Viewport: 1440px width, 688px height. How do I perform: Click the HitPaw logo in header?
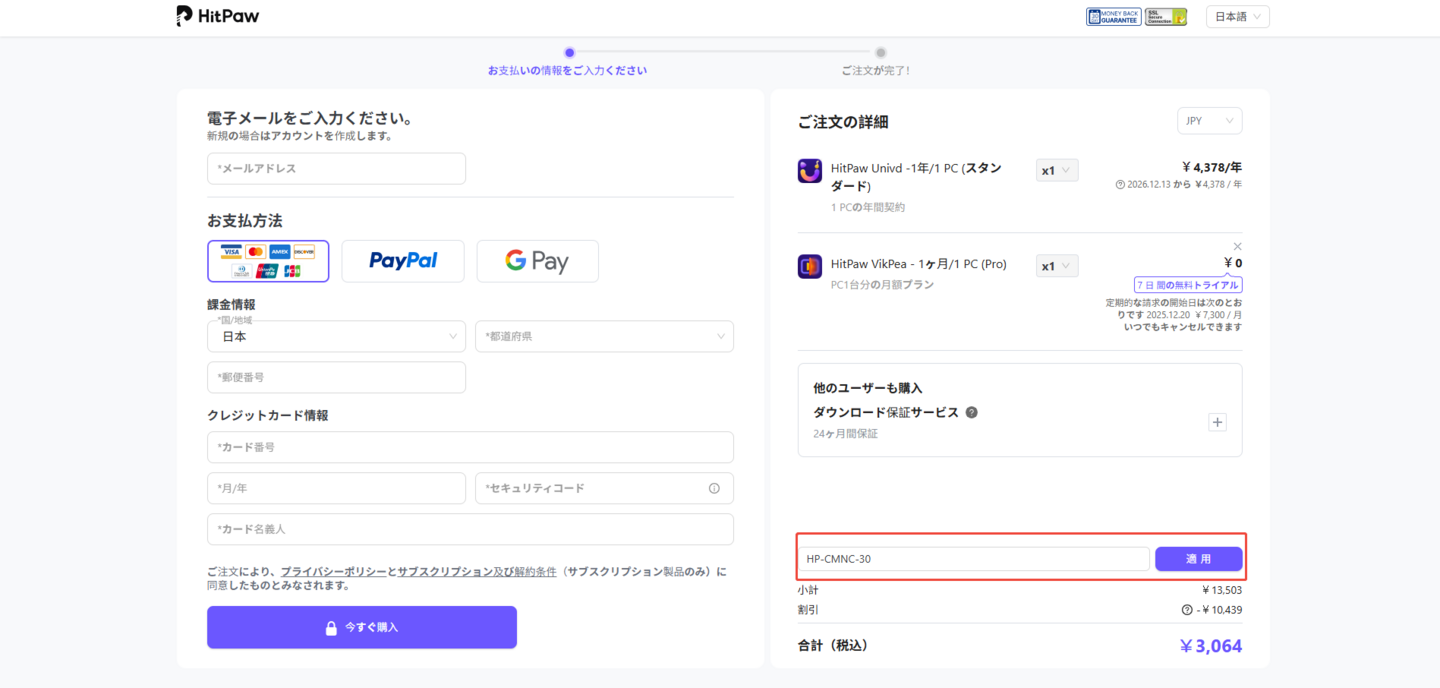click(217, 16)
